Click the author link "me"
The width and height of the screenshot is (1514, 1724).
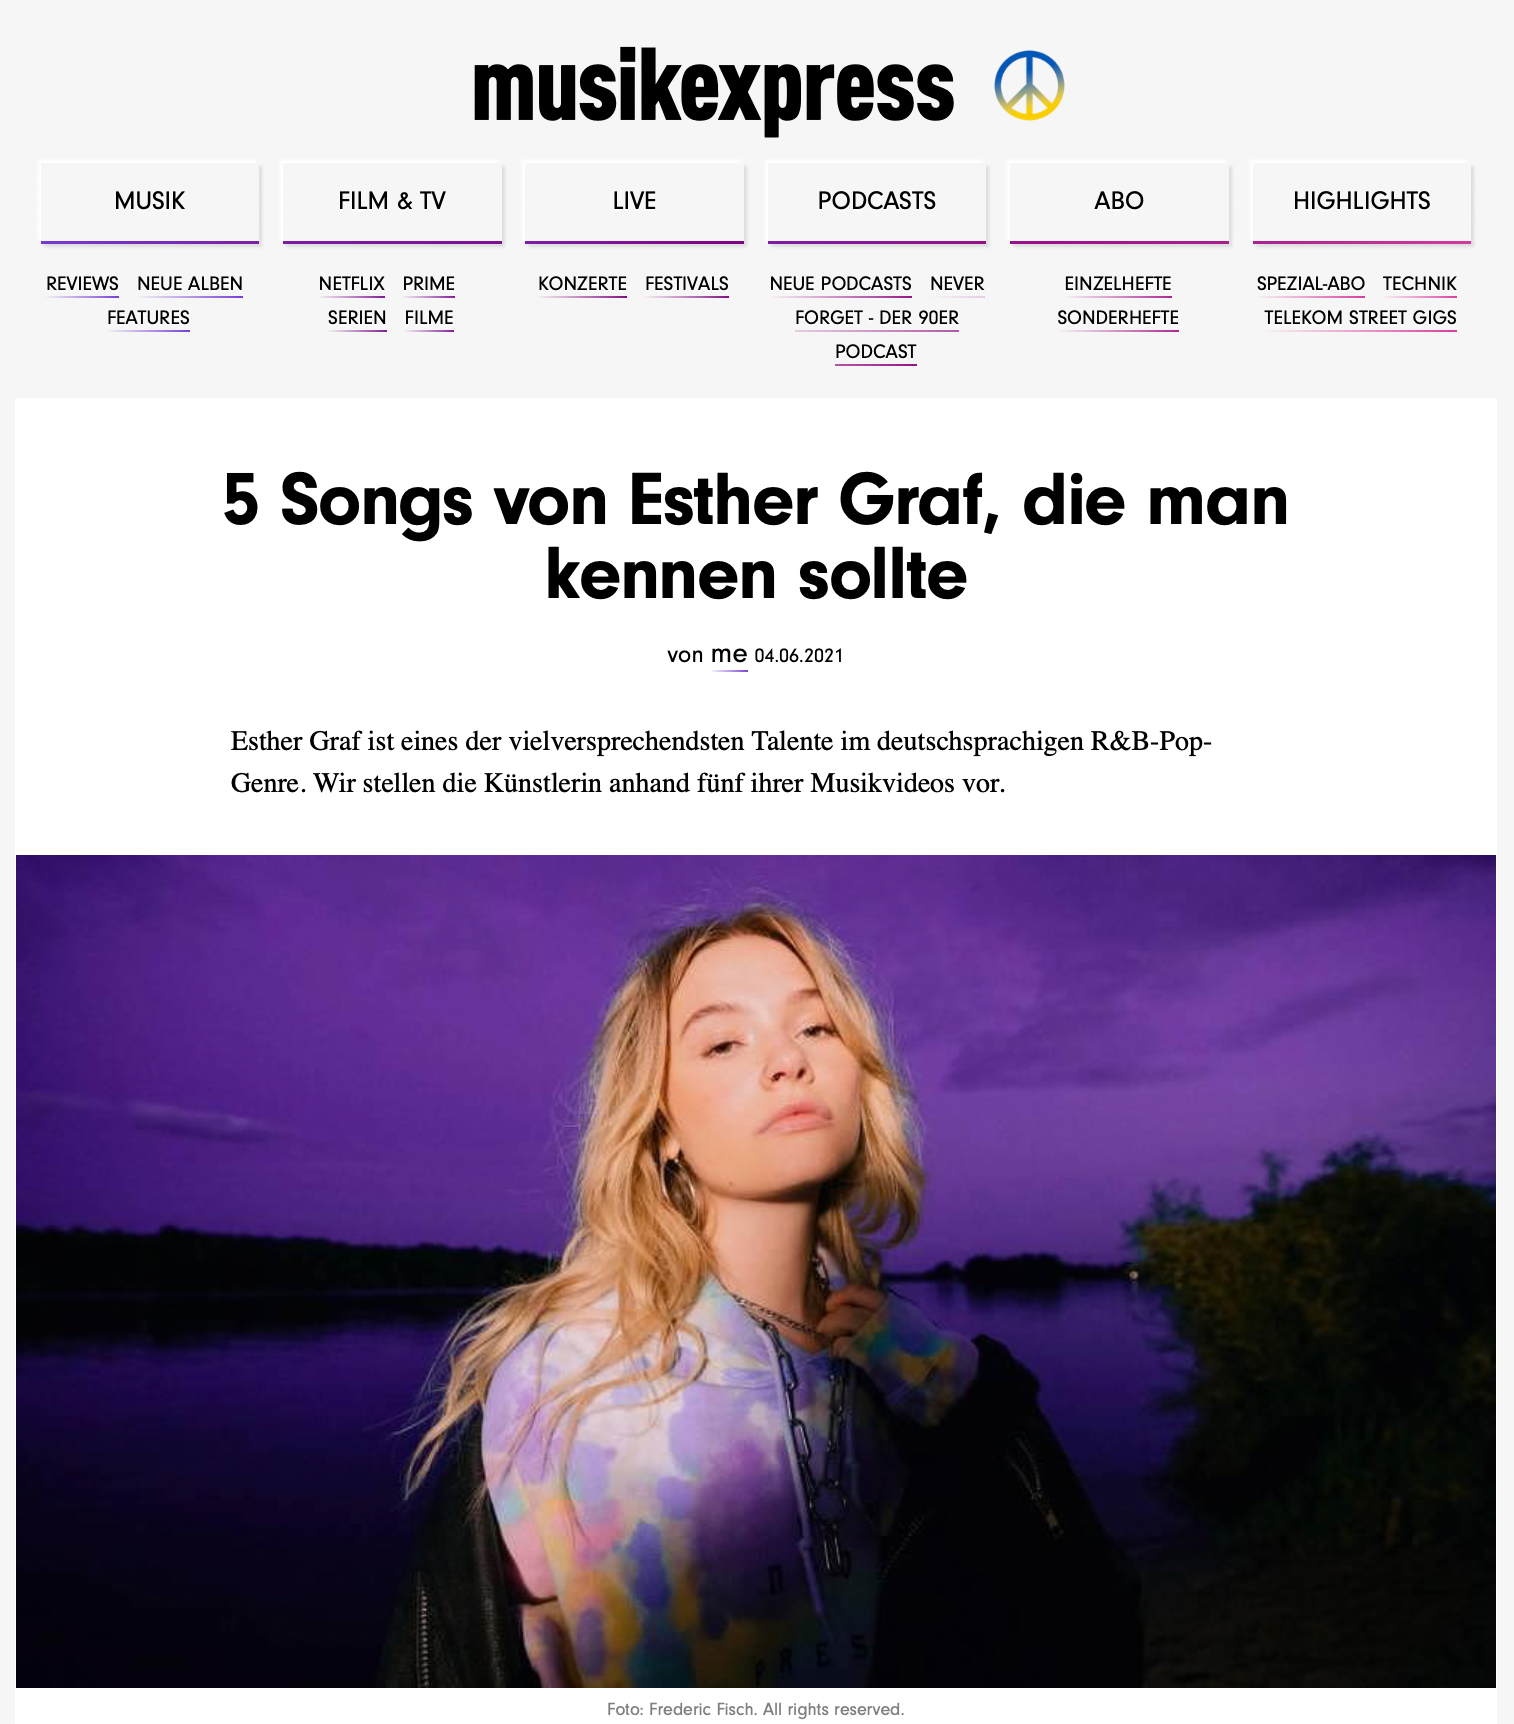[729, 655]
